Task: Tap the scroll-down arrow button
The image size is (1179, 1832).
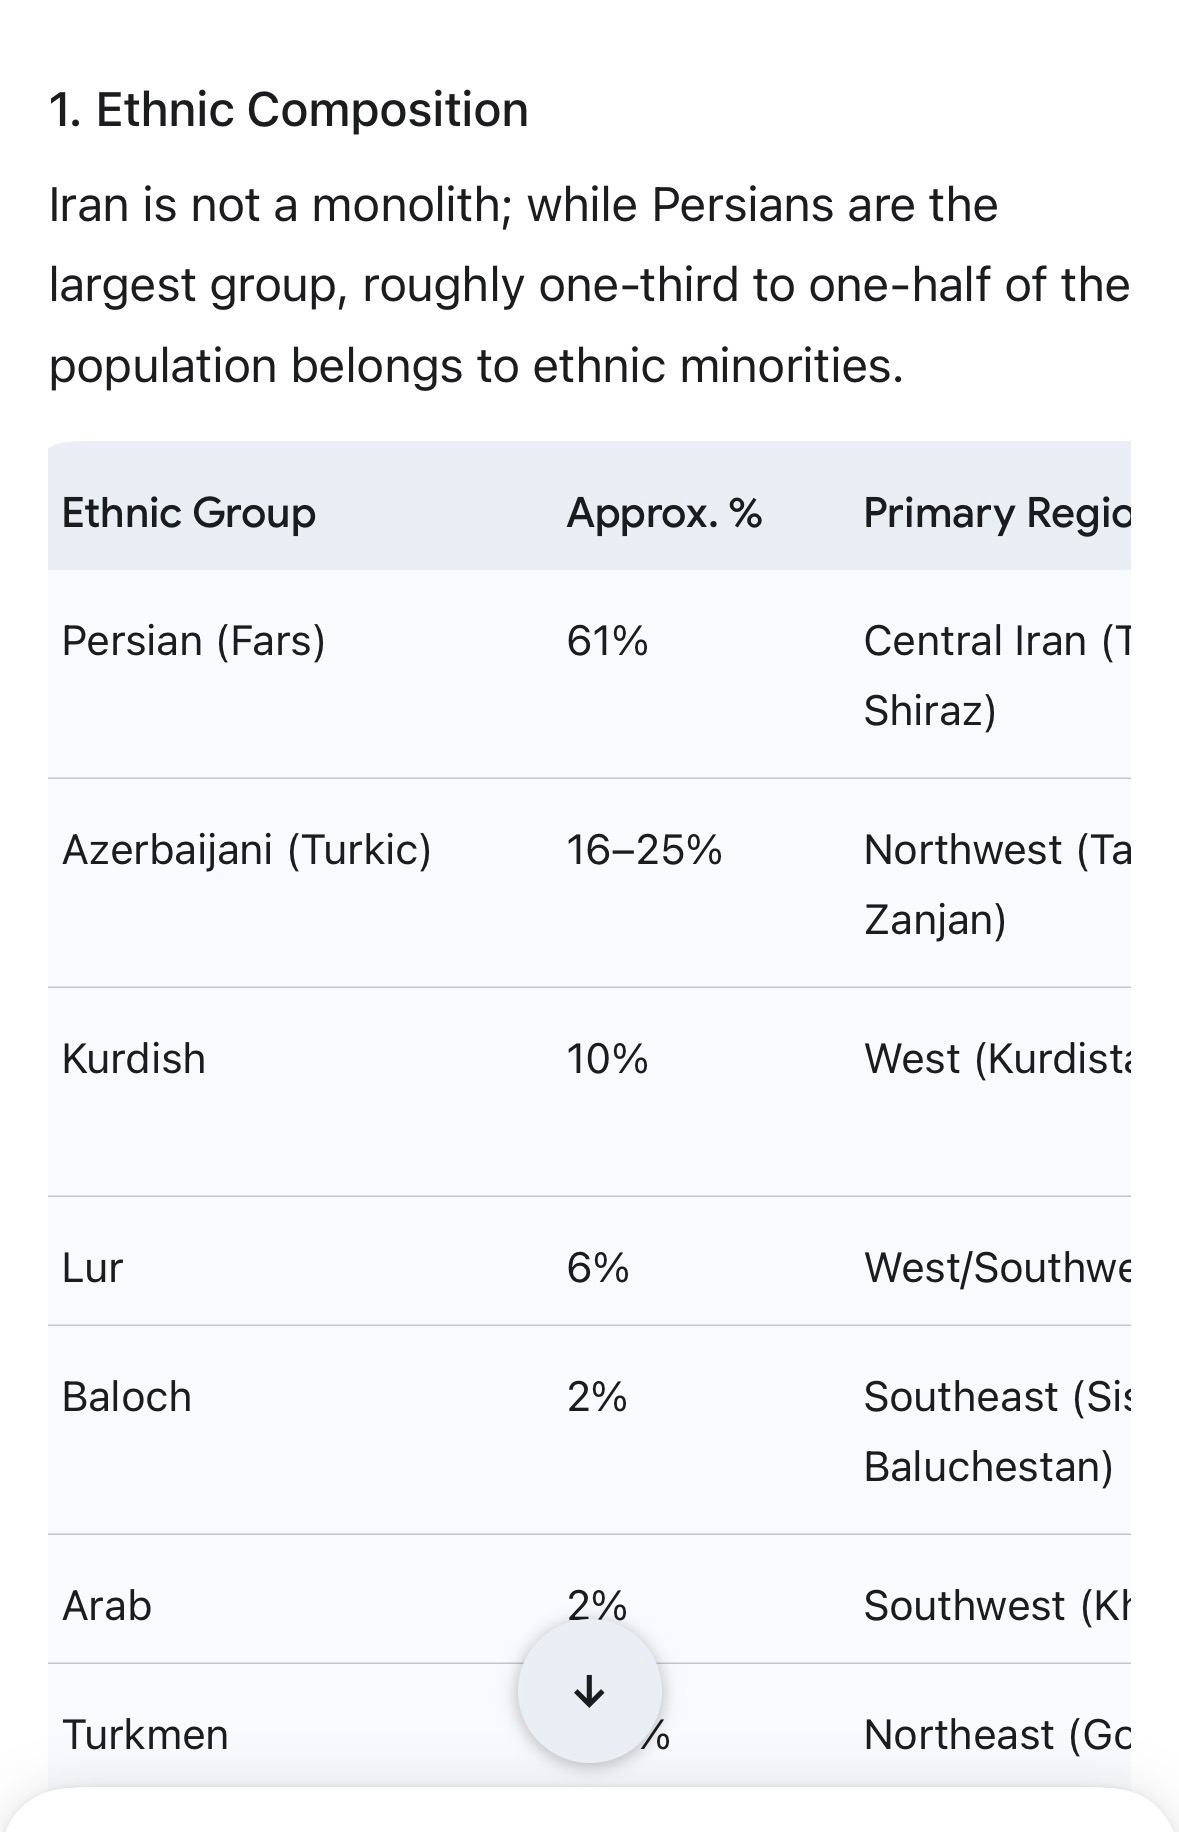Action: click(589, 1691)
